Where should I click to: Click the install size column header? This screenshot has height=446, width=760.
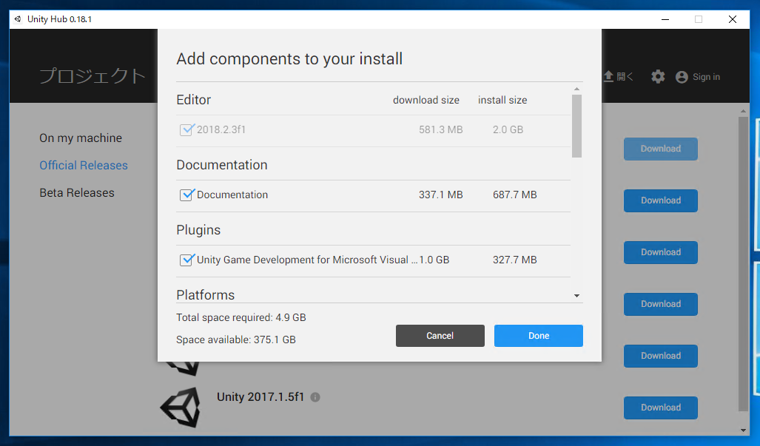pyautogui.click(x=503, y=100)
